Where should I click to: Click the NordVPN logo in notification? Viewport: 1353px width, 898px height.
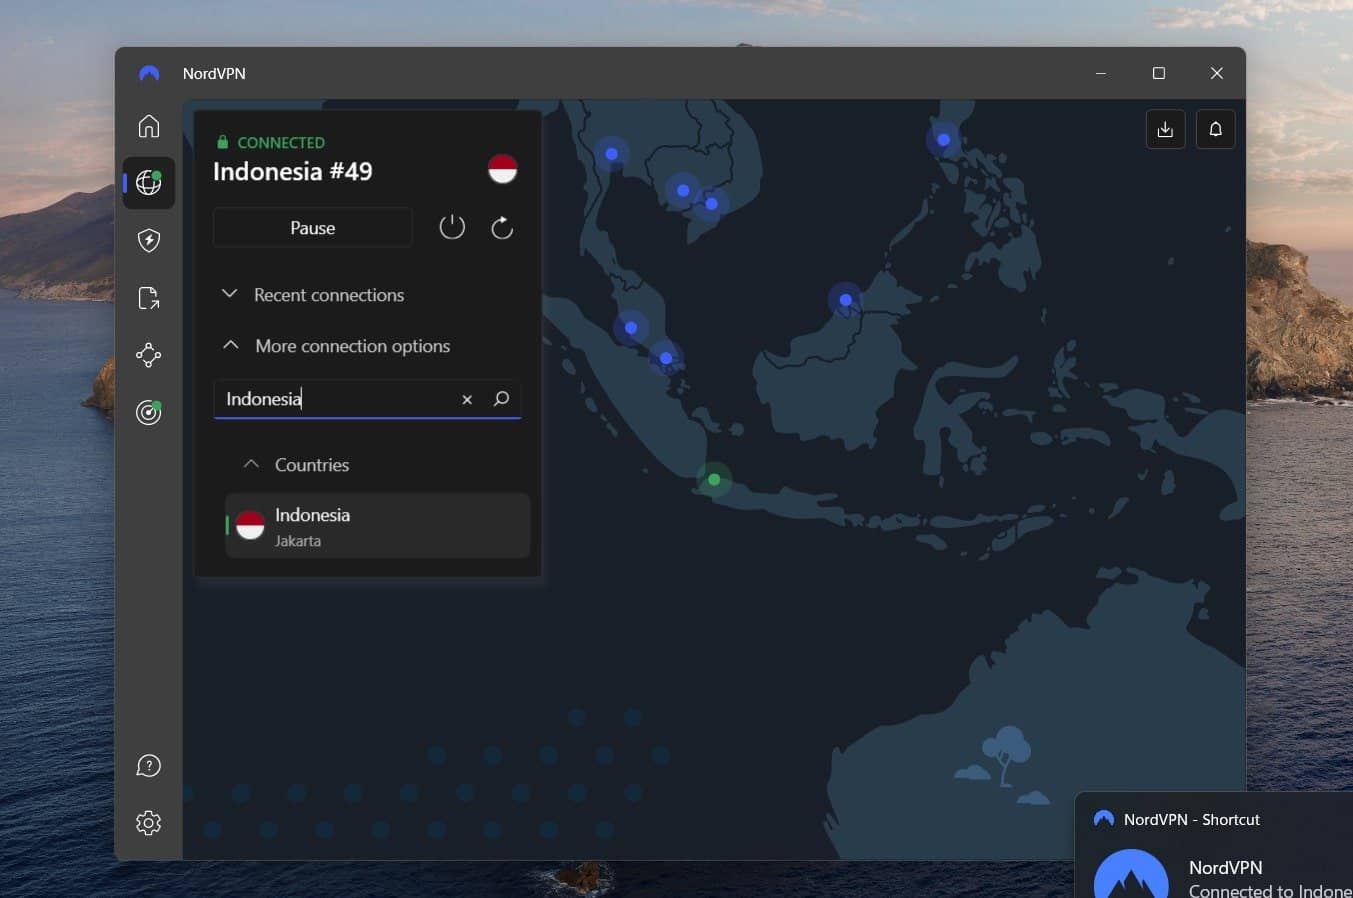pos(1131,876)
